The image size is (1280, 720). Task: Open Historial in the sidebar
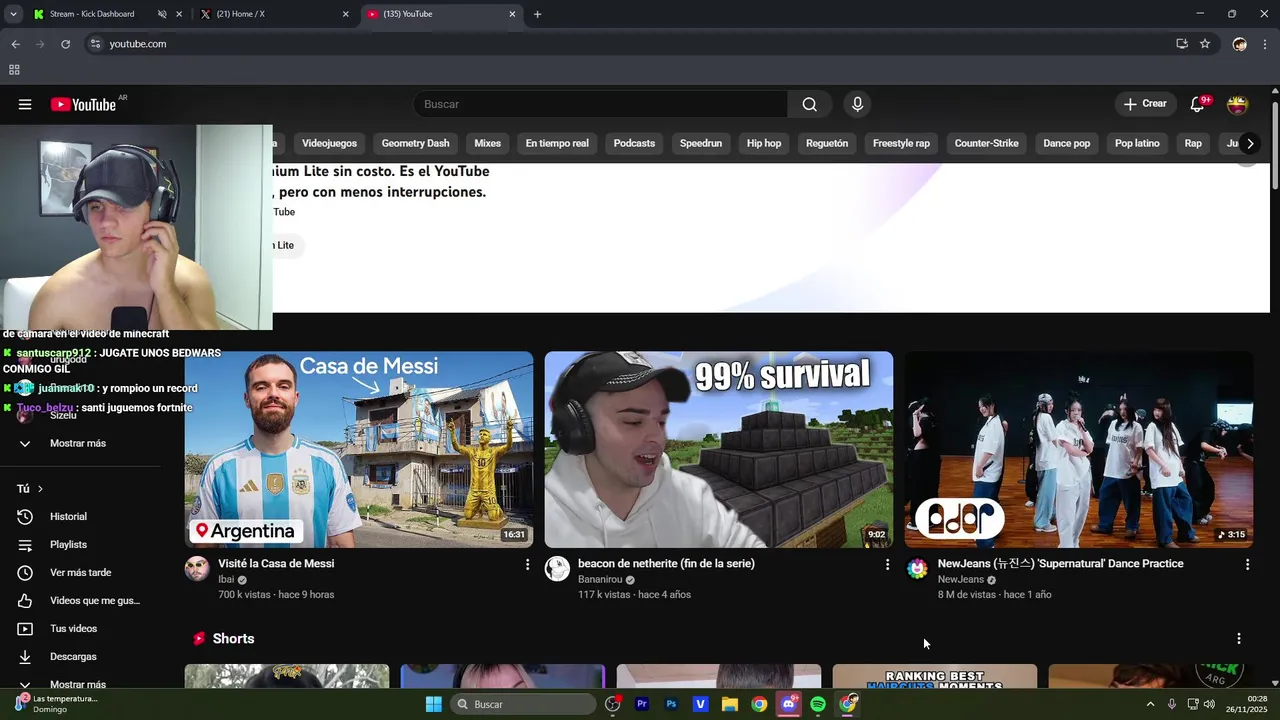point(68,517)
